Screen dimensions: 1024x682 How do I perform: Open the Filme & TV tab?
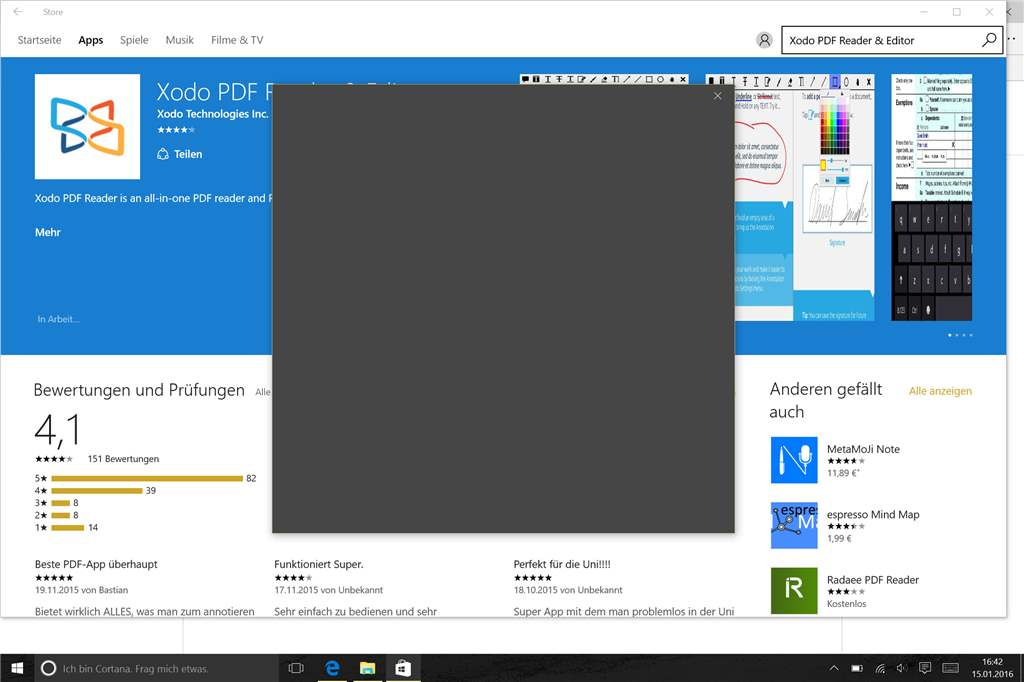237,40
